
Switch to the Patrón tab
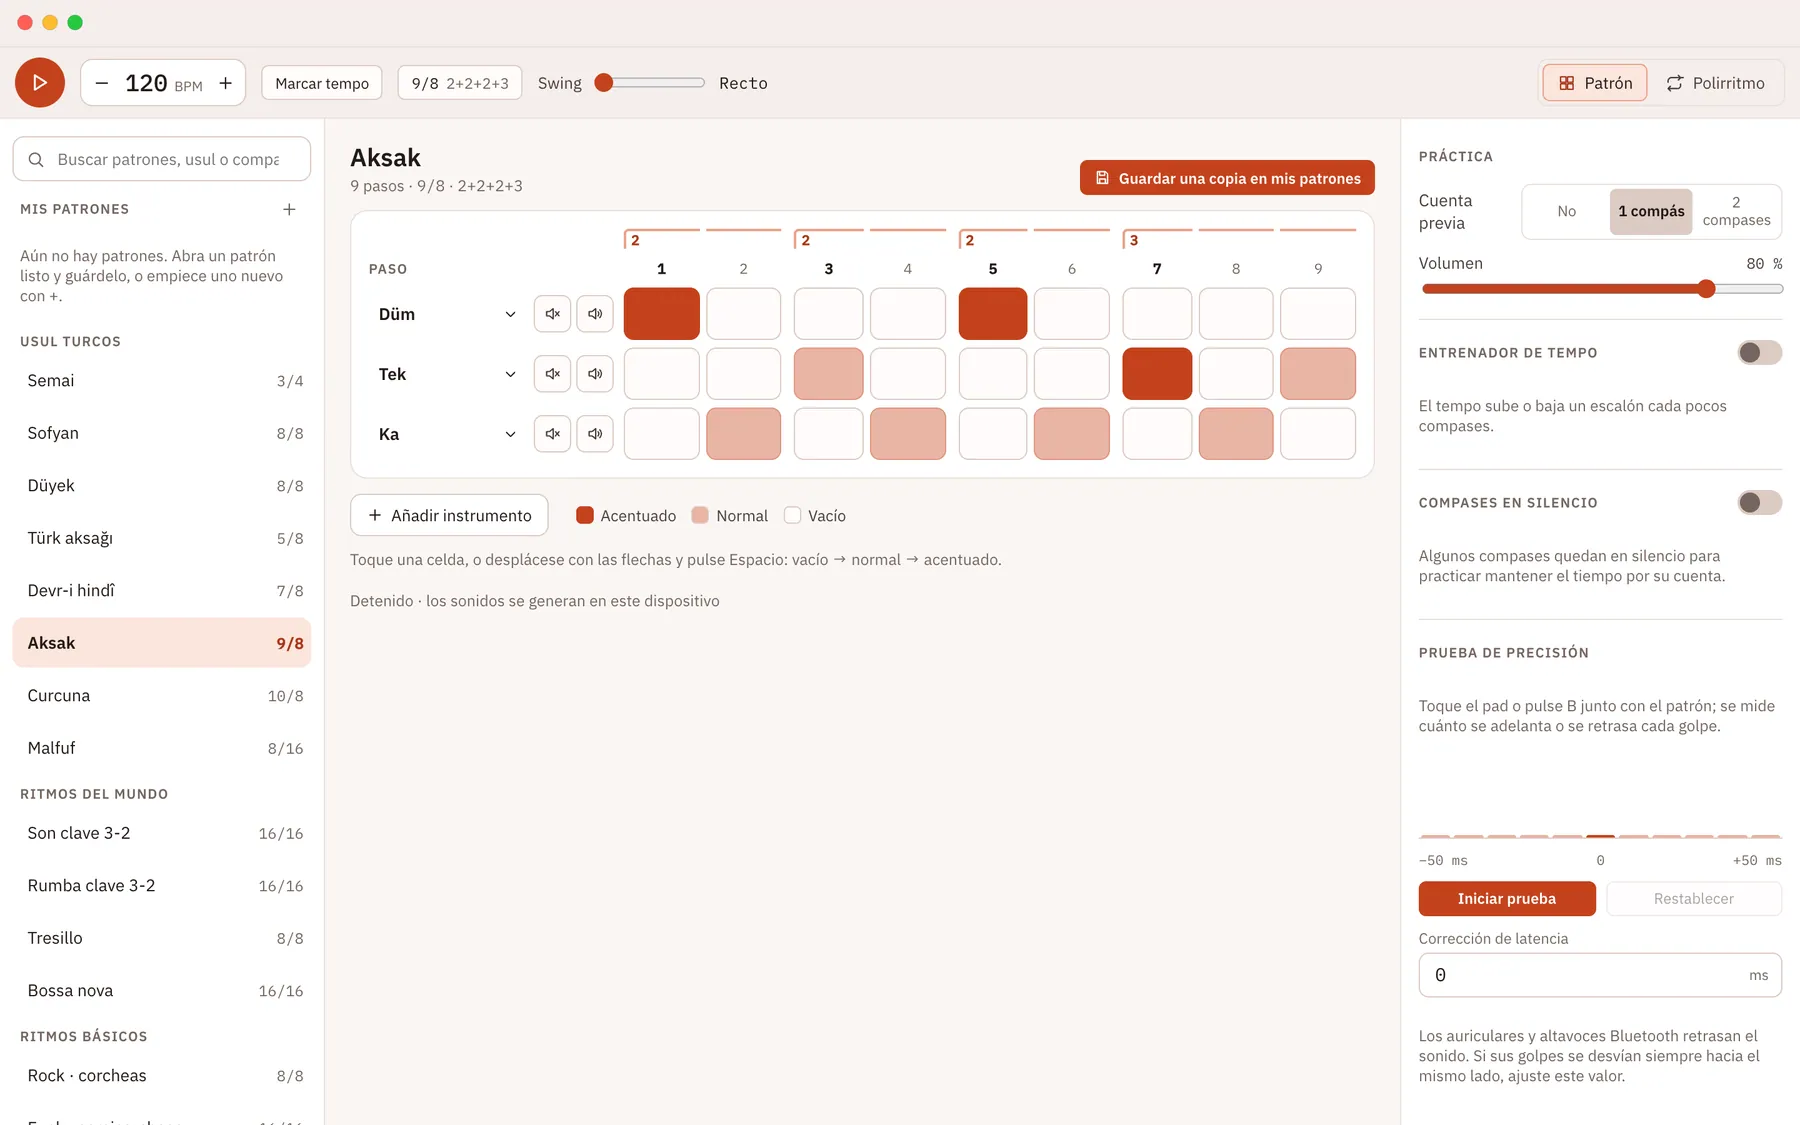1595,83
